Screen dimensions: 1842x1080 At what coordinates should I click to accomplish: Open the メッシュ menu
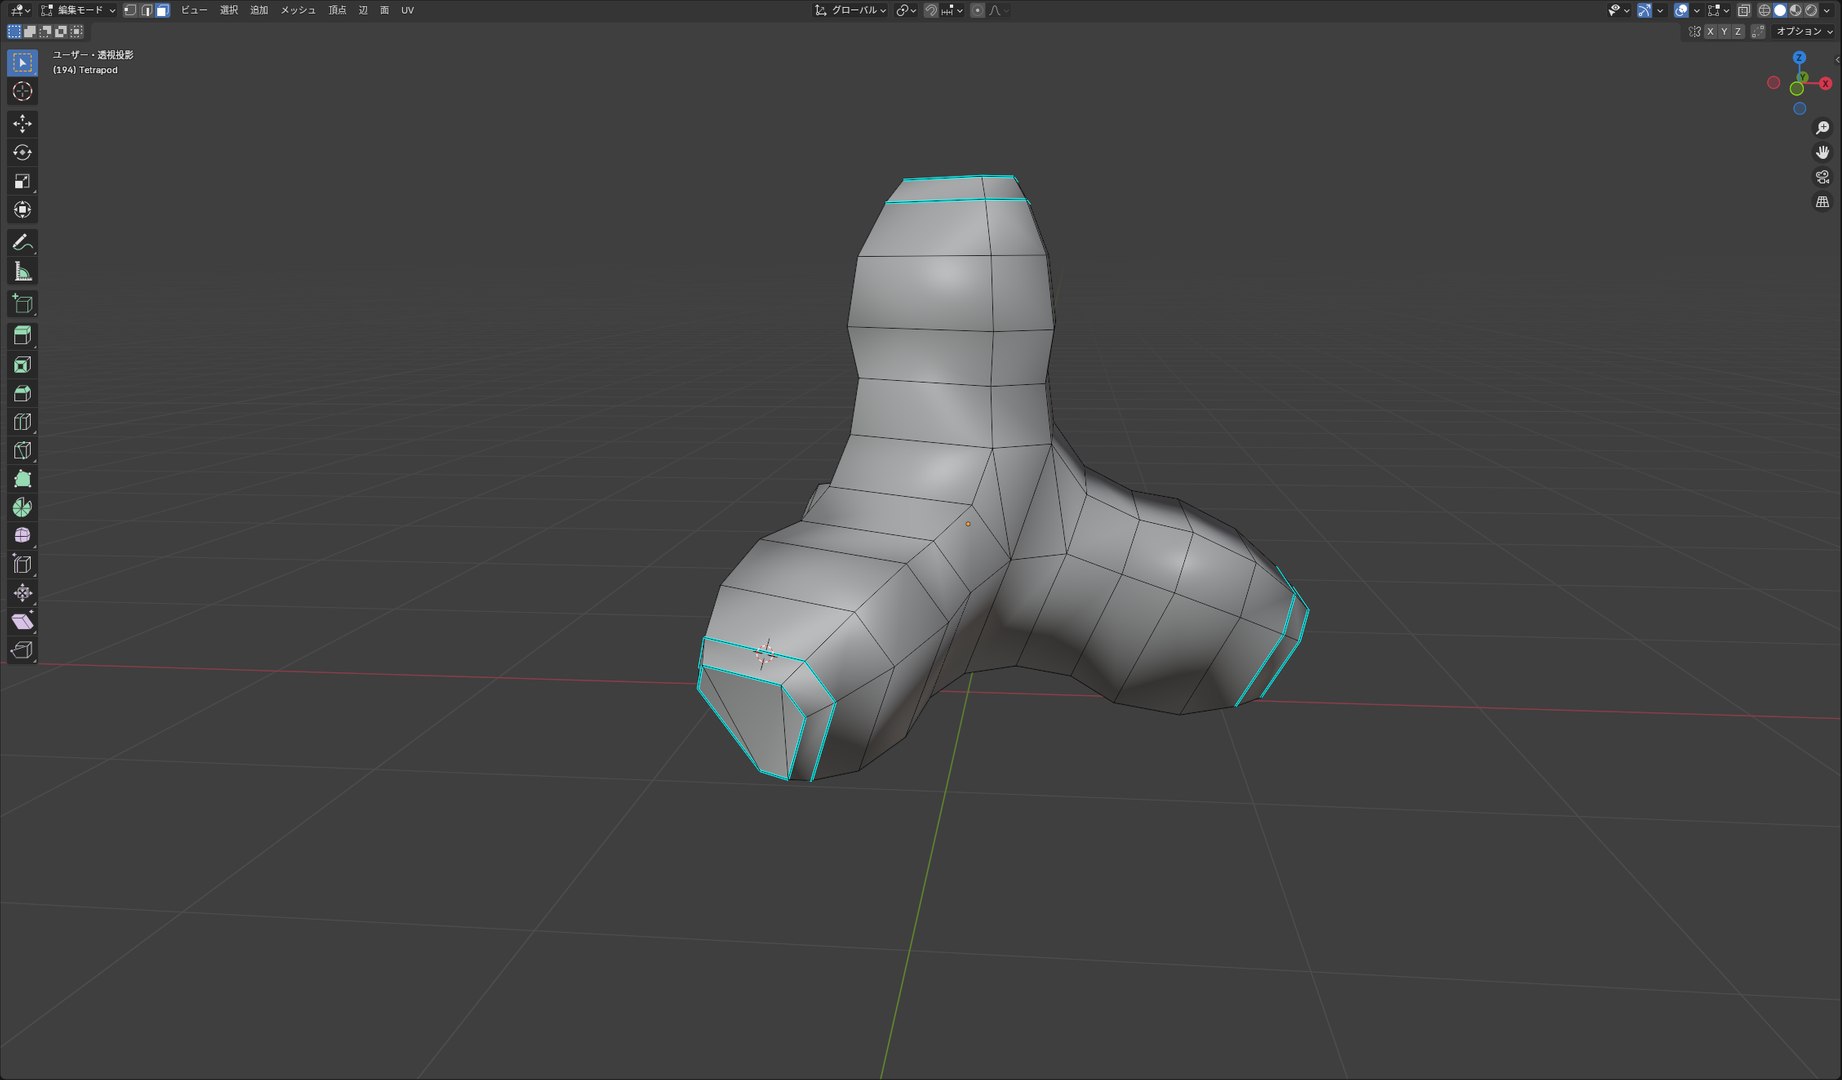[298, 10]
